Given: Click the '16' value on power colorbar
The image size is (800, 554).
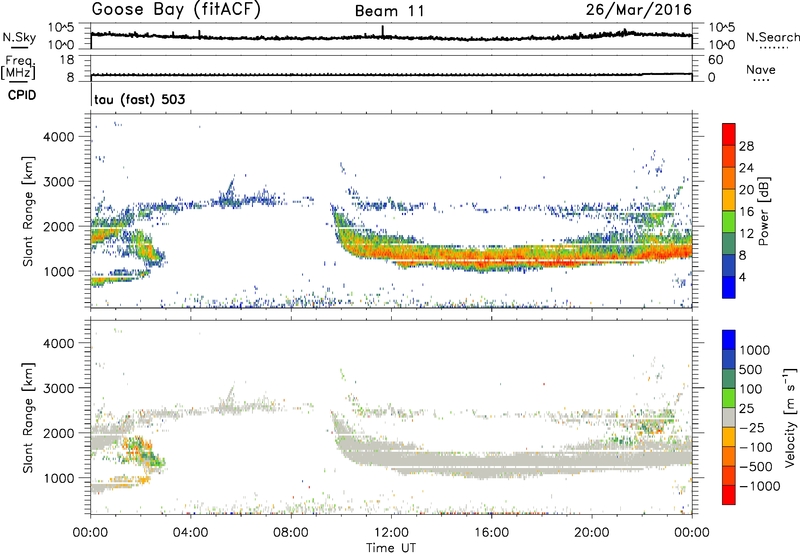Looking at the screenshot, I should [x=746, y=212].
